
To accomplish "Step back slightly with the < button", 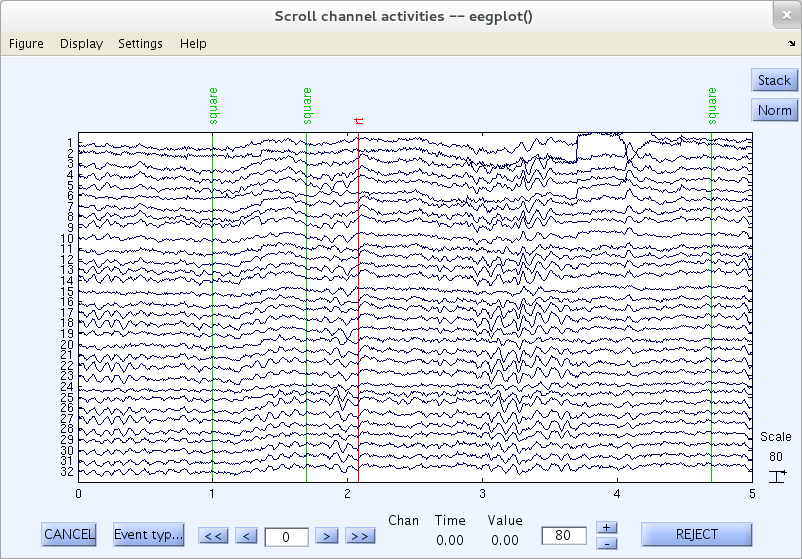I will pos(247,536).
